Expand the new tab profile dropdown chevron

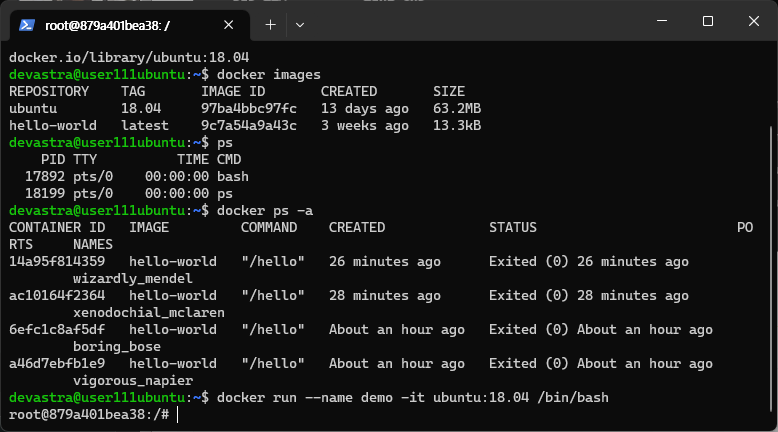coord(300,25)
